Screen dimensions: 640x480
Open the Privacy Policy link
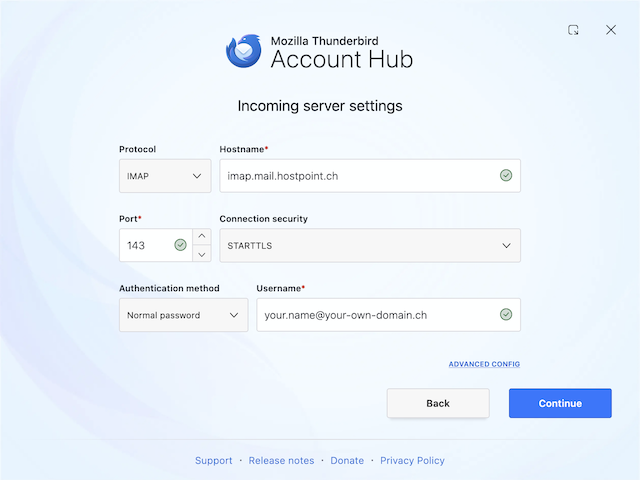(x=412, y=460)
